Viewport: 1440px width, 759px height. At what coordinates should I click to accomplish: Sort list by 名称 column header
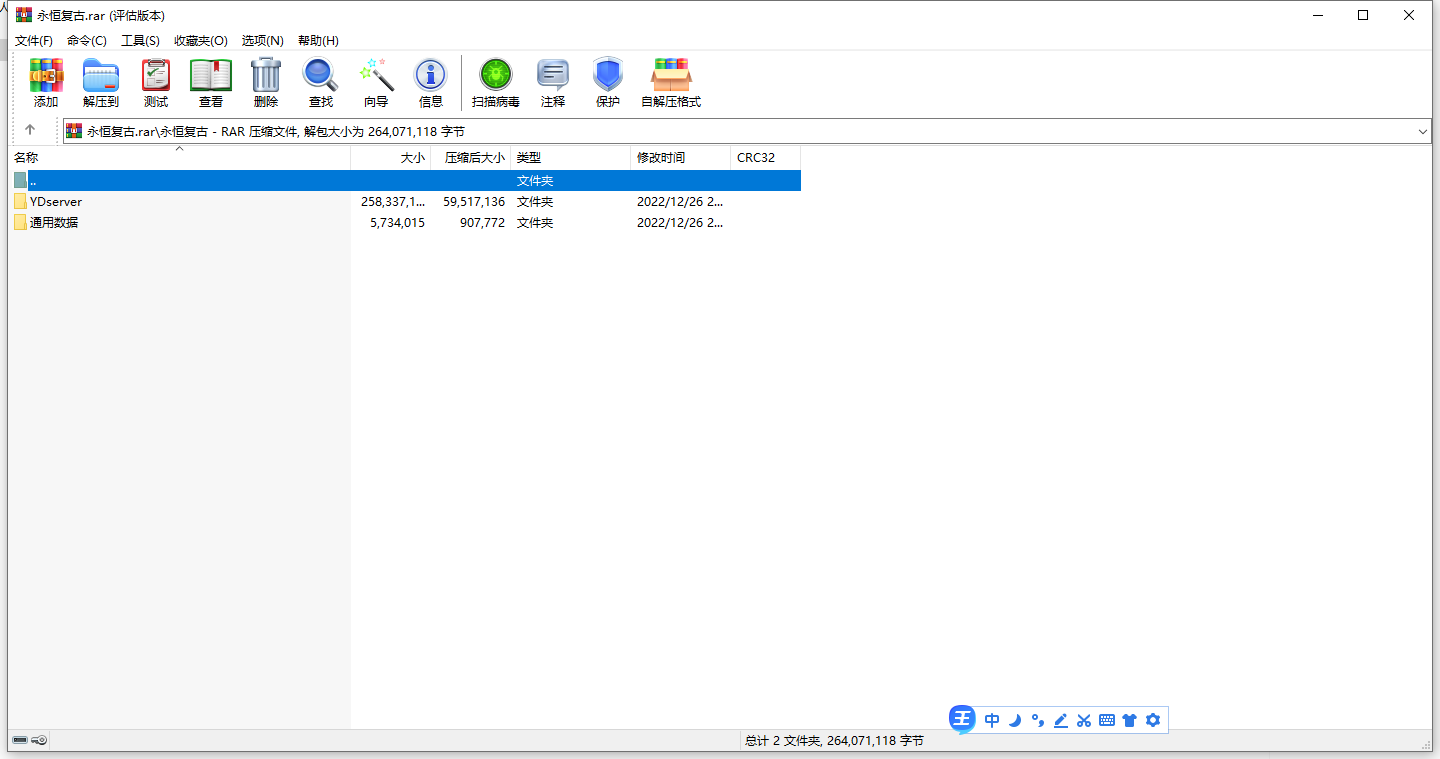click(26, 158)
